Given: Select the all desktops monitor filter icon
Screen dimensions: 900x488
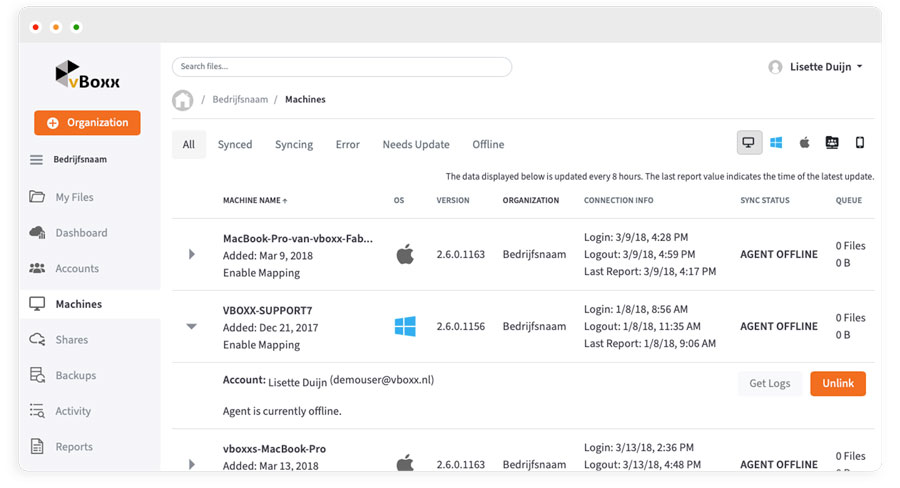Looking at the screenshot, I should click(x=749, y=143).
